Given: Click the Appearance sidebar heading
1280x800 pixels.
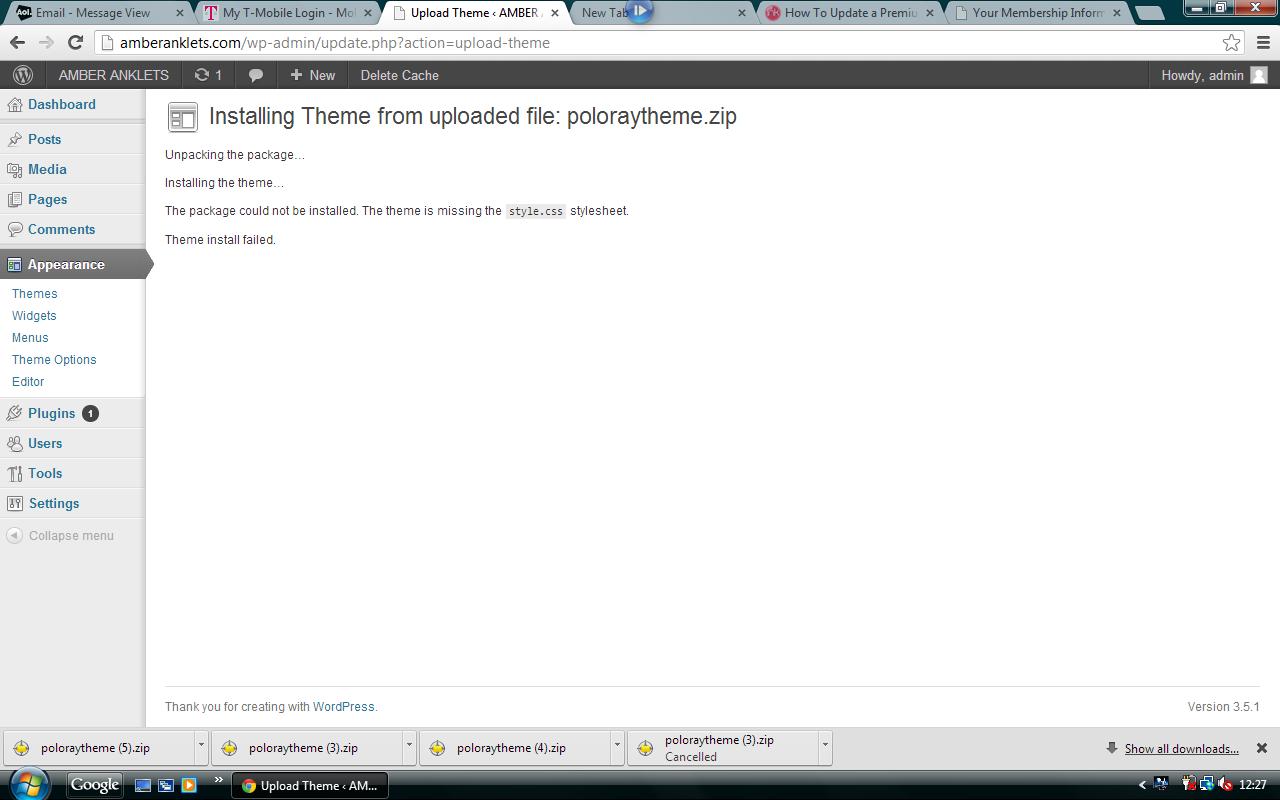Looking at the screenshot, I should tap(72, 264).
